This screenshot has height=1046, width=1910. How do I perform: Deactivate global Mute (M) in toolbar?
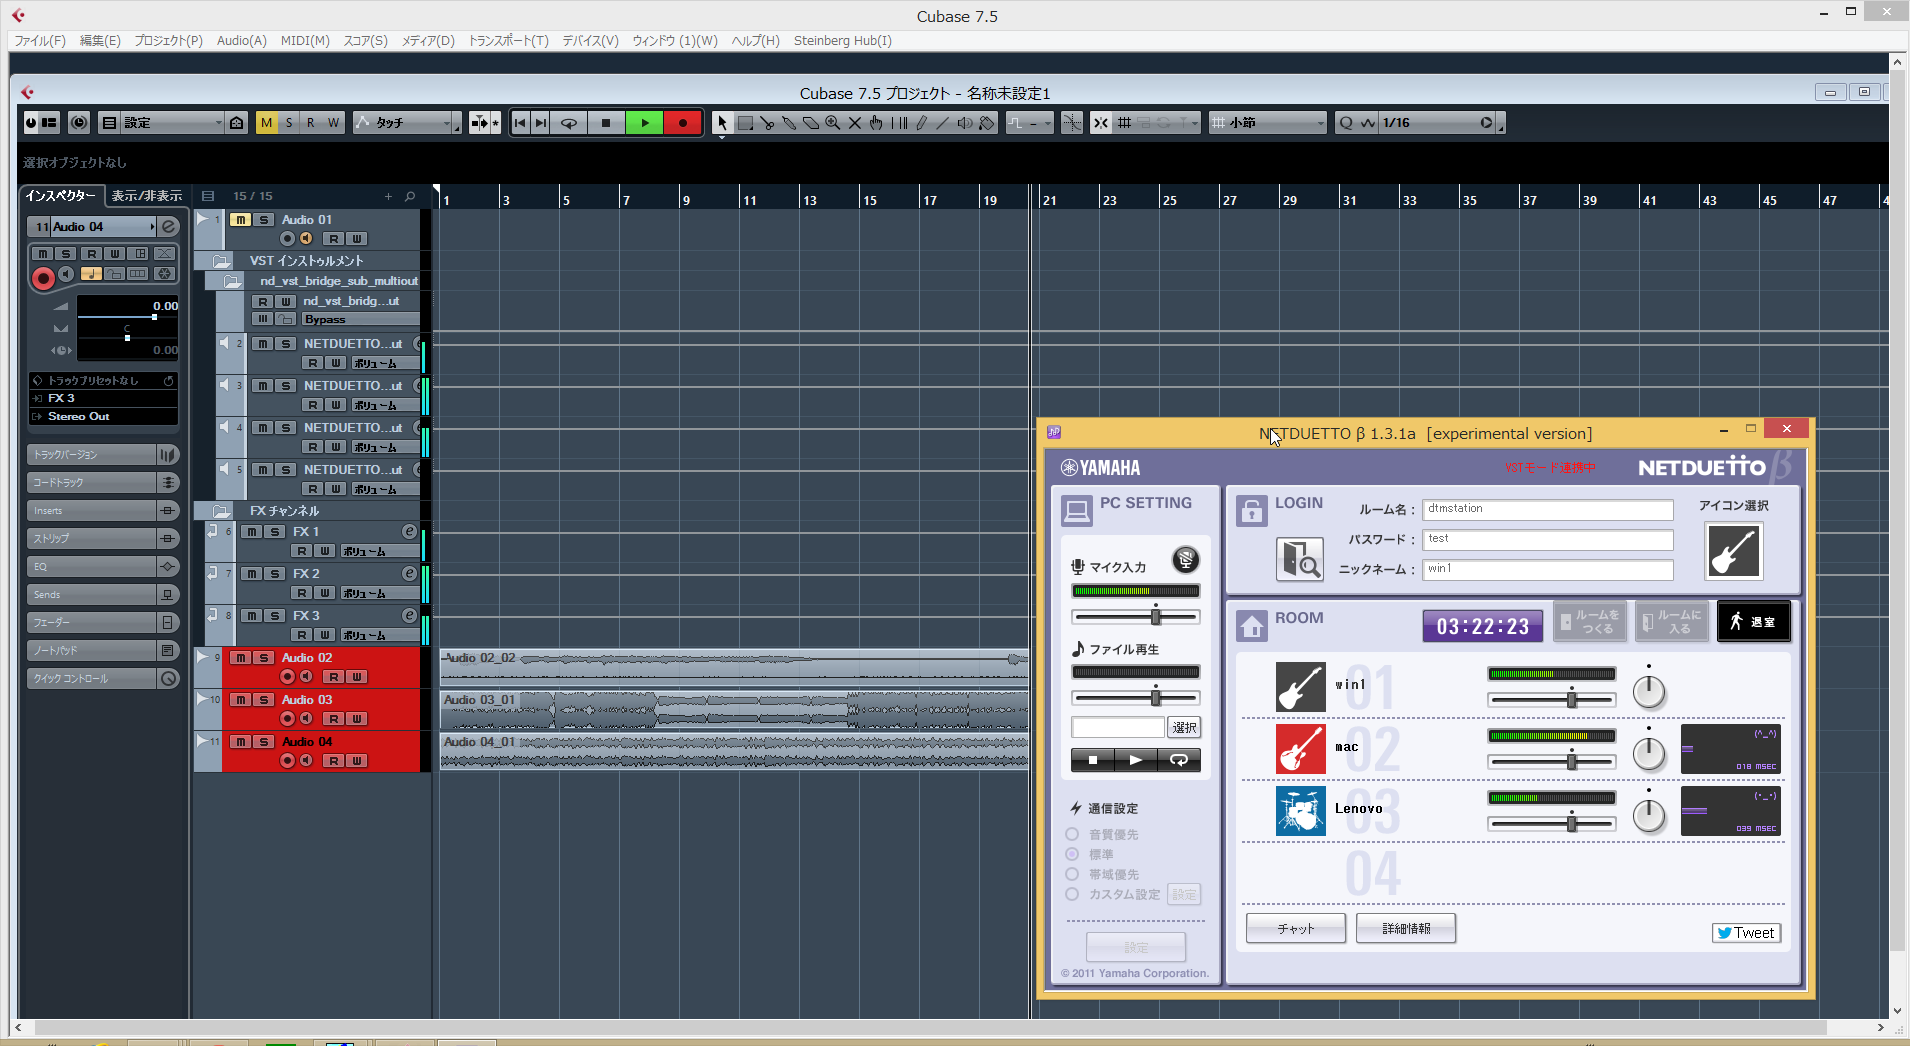click(x=266, y=123)
